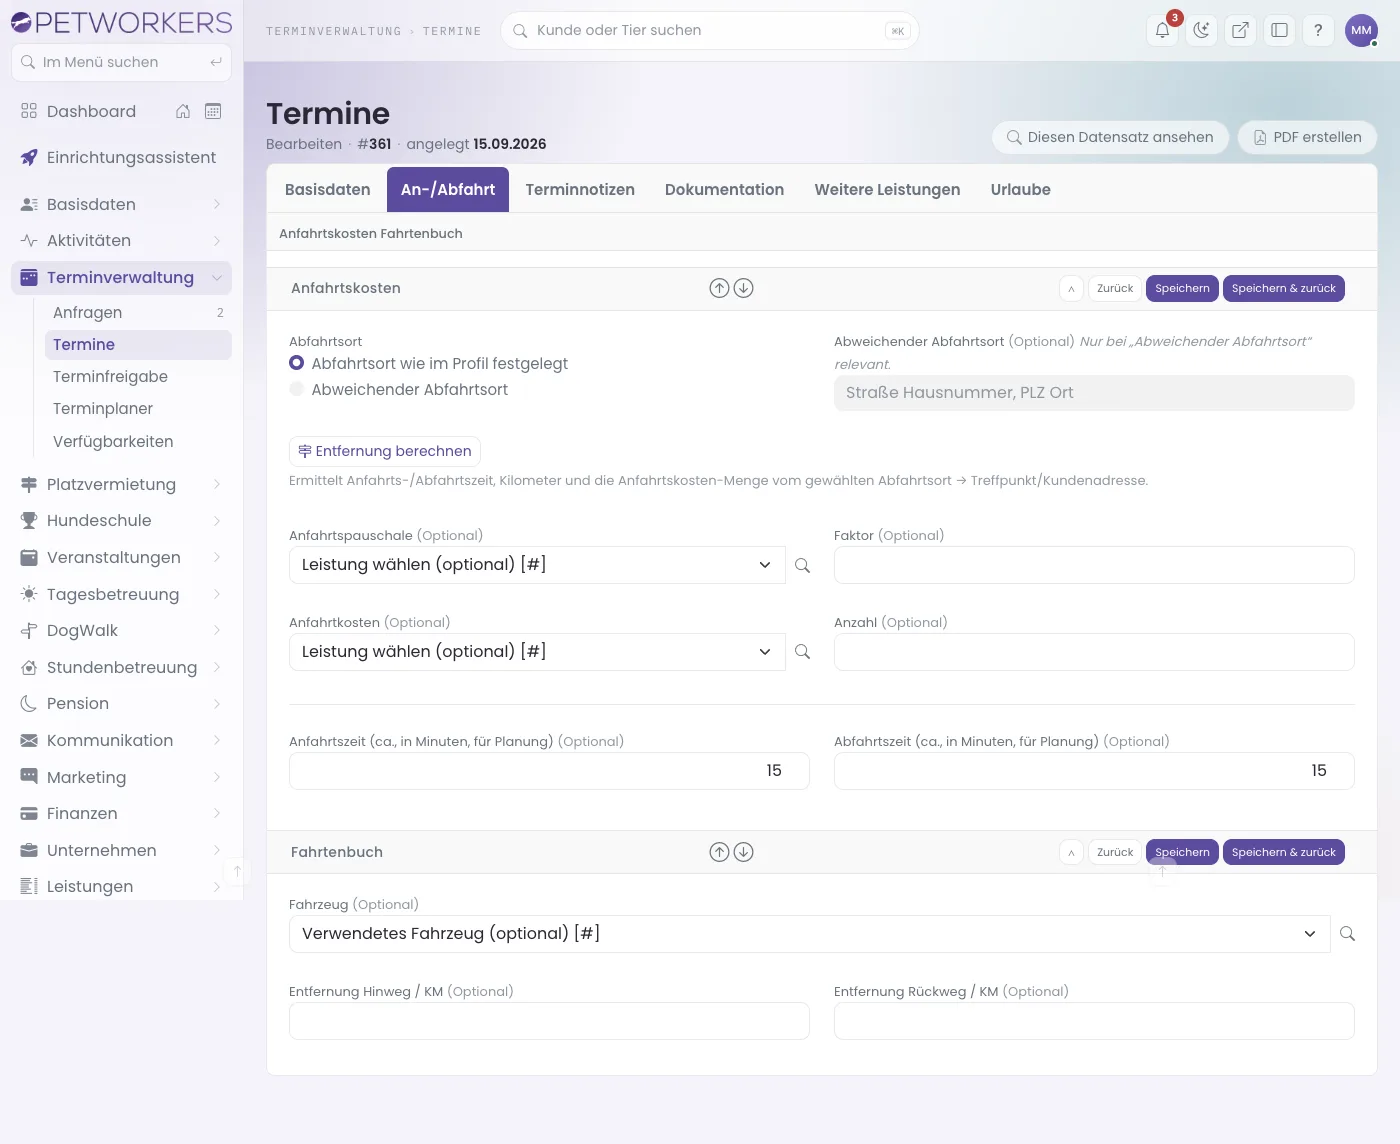The image size is (1400, 1144).
Task: Click Speichern & zurück in Fahrtenbuch section
Action: point(1284,852)
